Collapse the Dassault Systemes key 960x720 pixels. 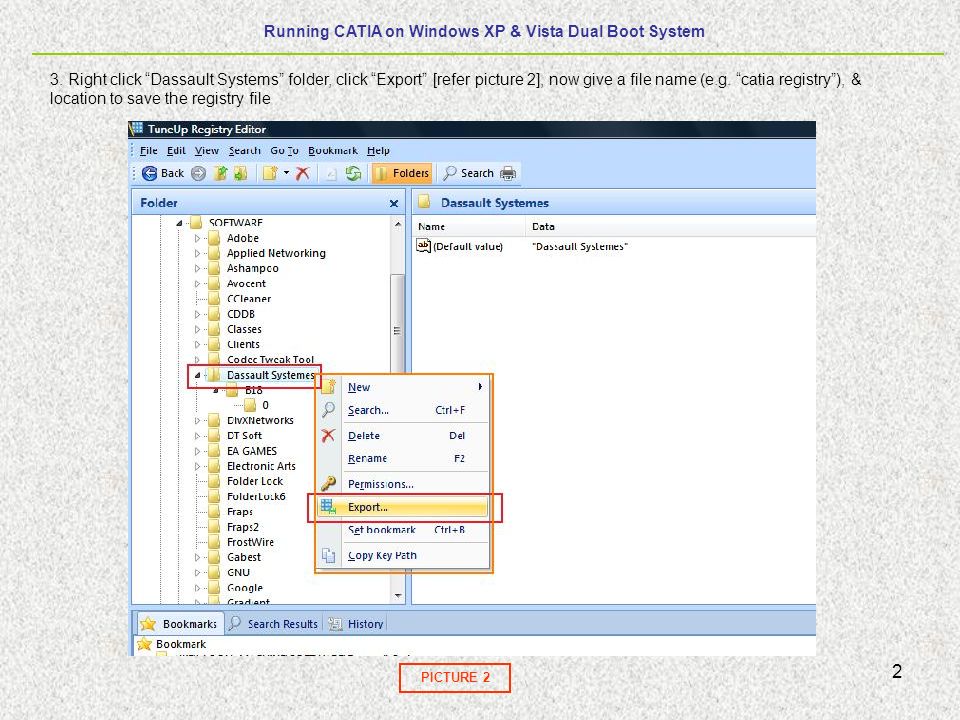(x=197, y=375)
